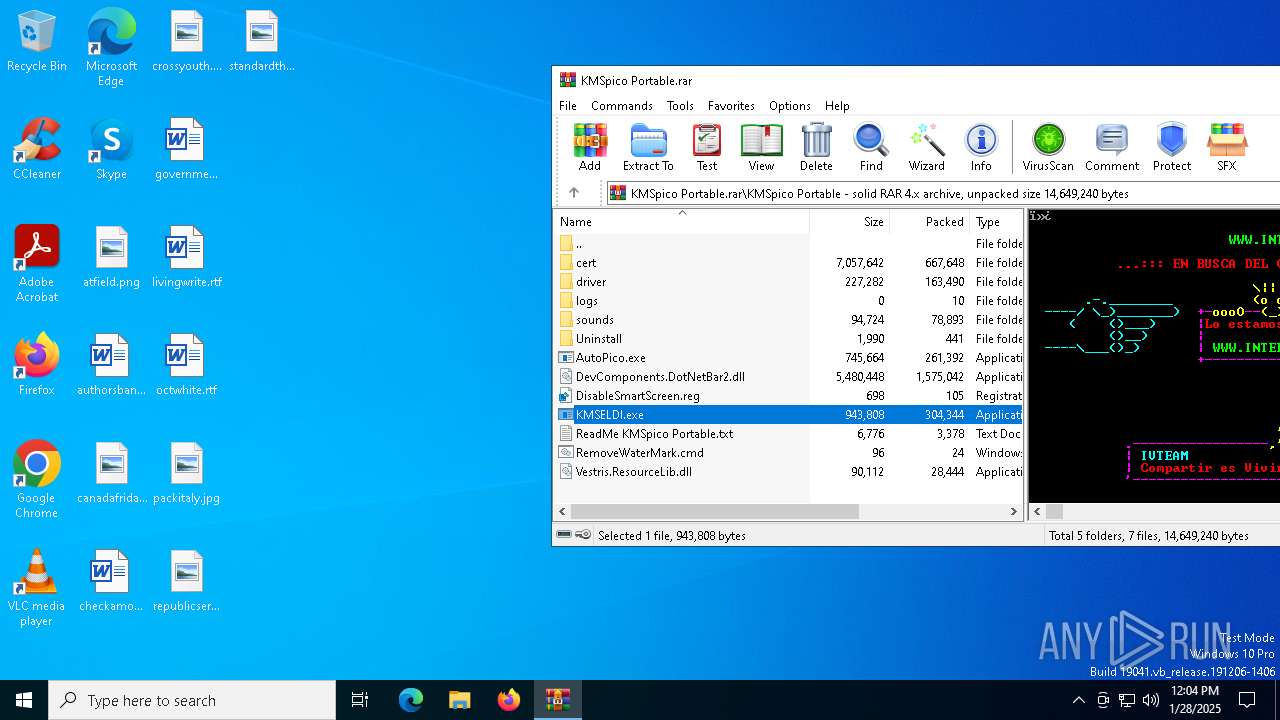Create an SFX archive
The height and width of the screenshot is (720, 1280).
tap(1227, 147)
